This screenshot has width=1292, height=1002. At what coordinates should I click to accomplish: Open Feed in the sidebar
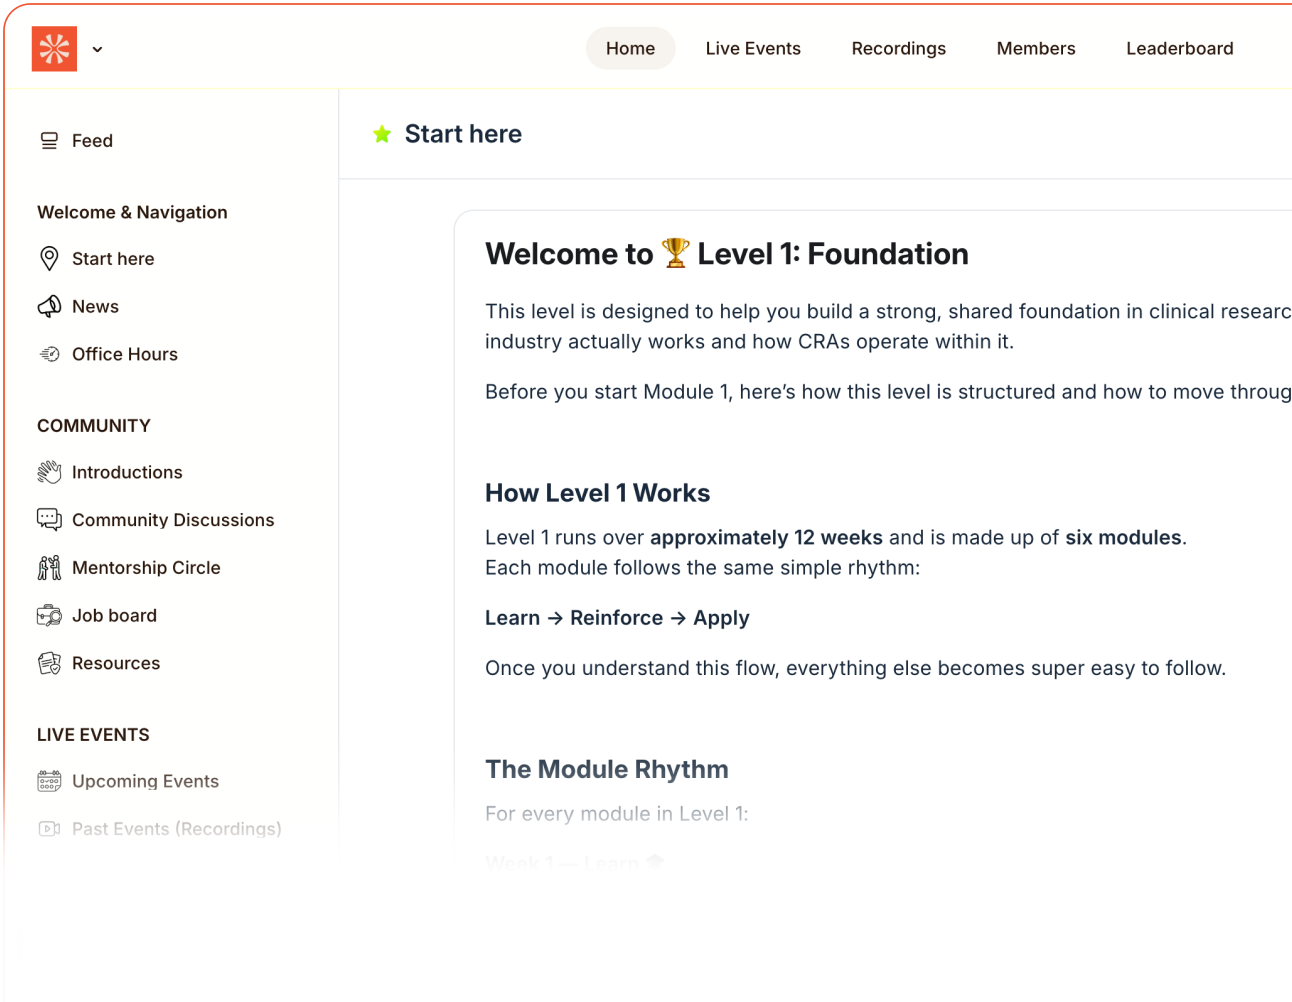[92, 141]
